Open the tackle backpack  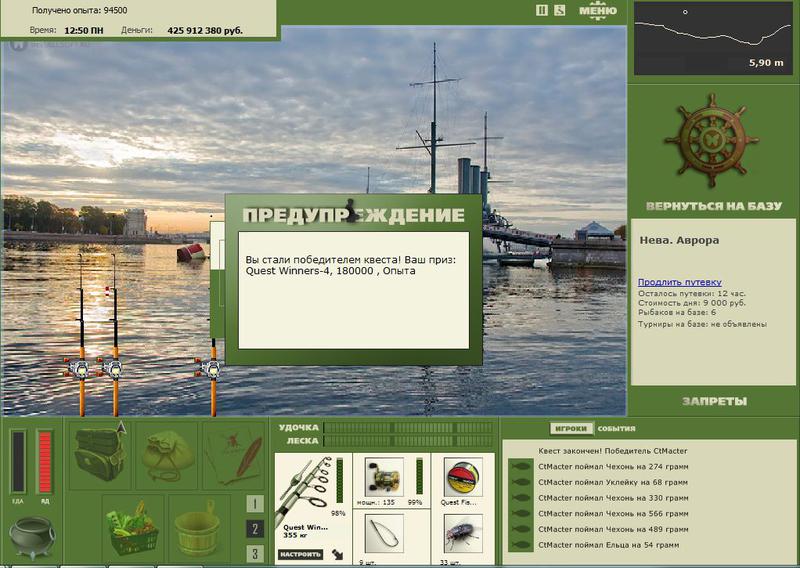pyautogui.click(x=100, y=454)
